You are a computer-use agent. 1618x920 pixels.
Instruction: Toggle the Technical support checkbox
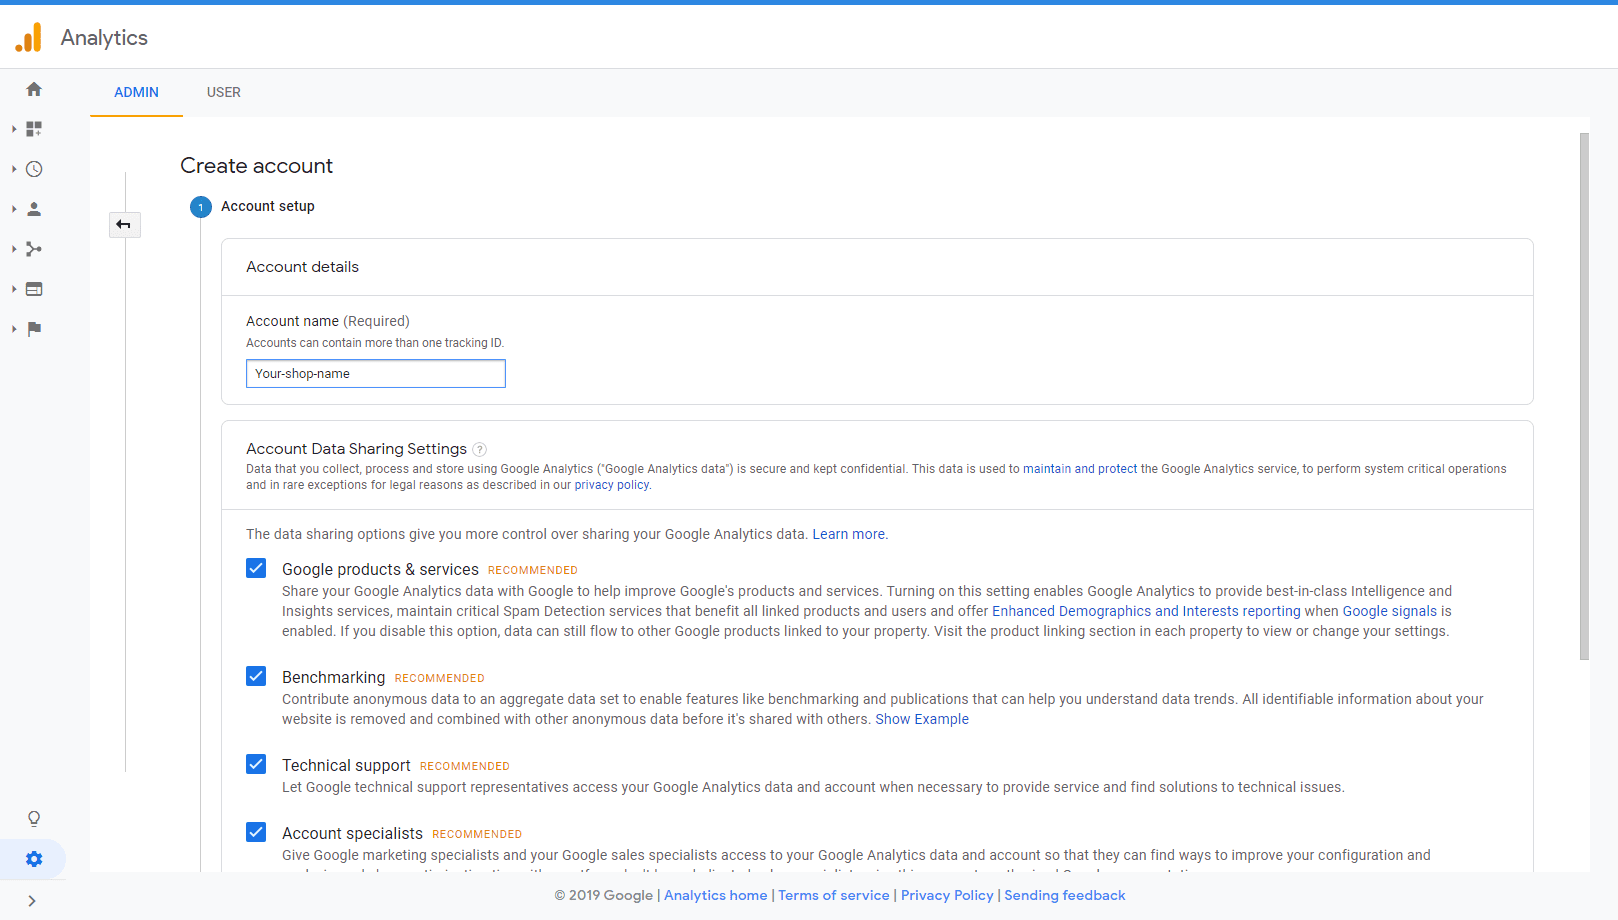pos(256,765)
